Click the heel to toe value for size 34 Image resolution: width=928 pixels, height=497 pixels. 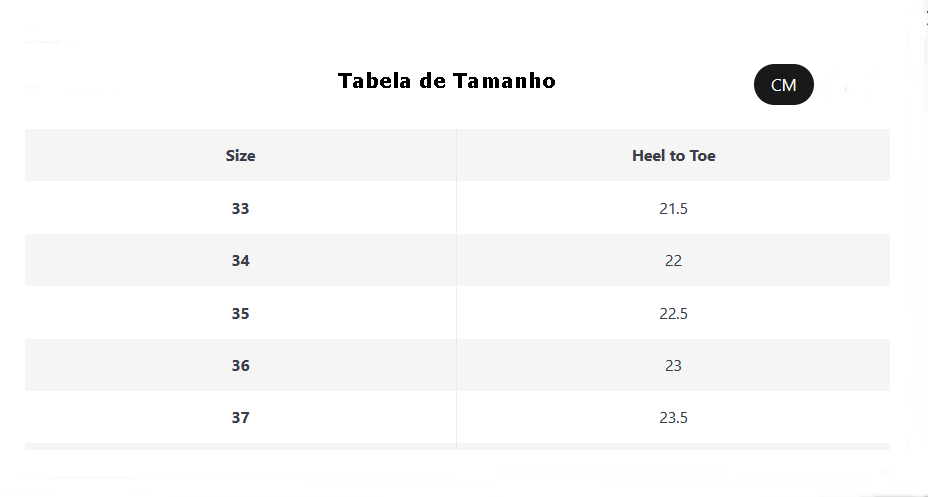coord(674,261)
